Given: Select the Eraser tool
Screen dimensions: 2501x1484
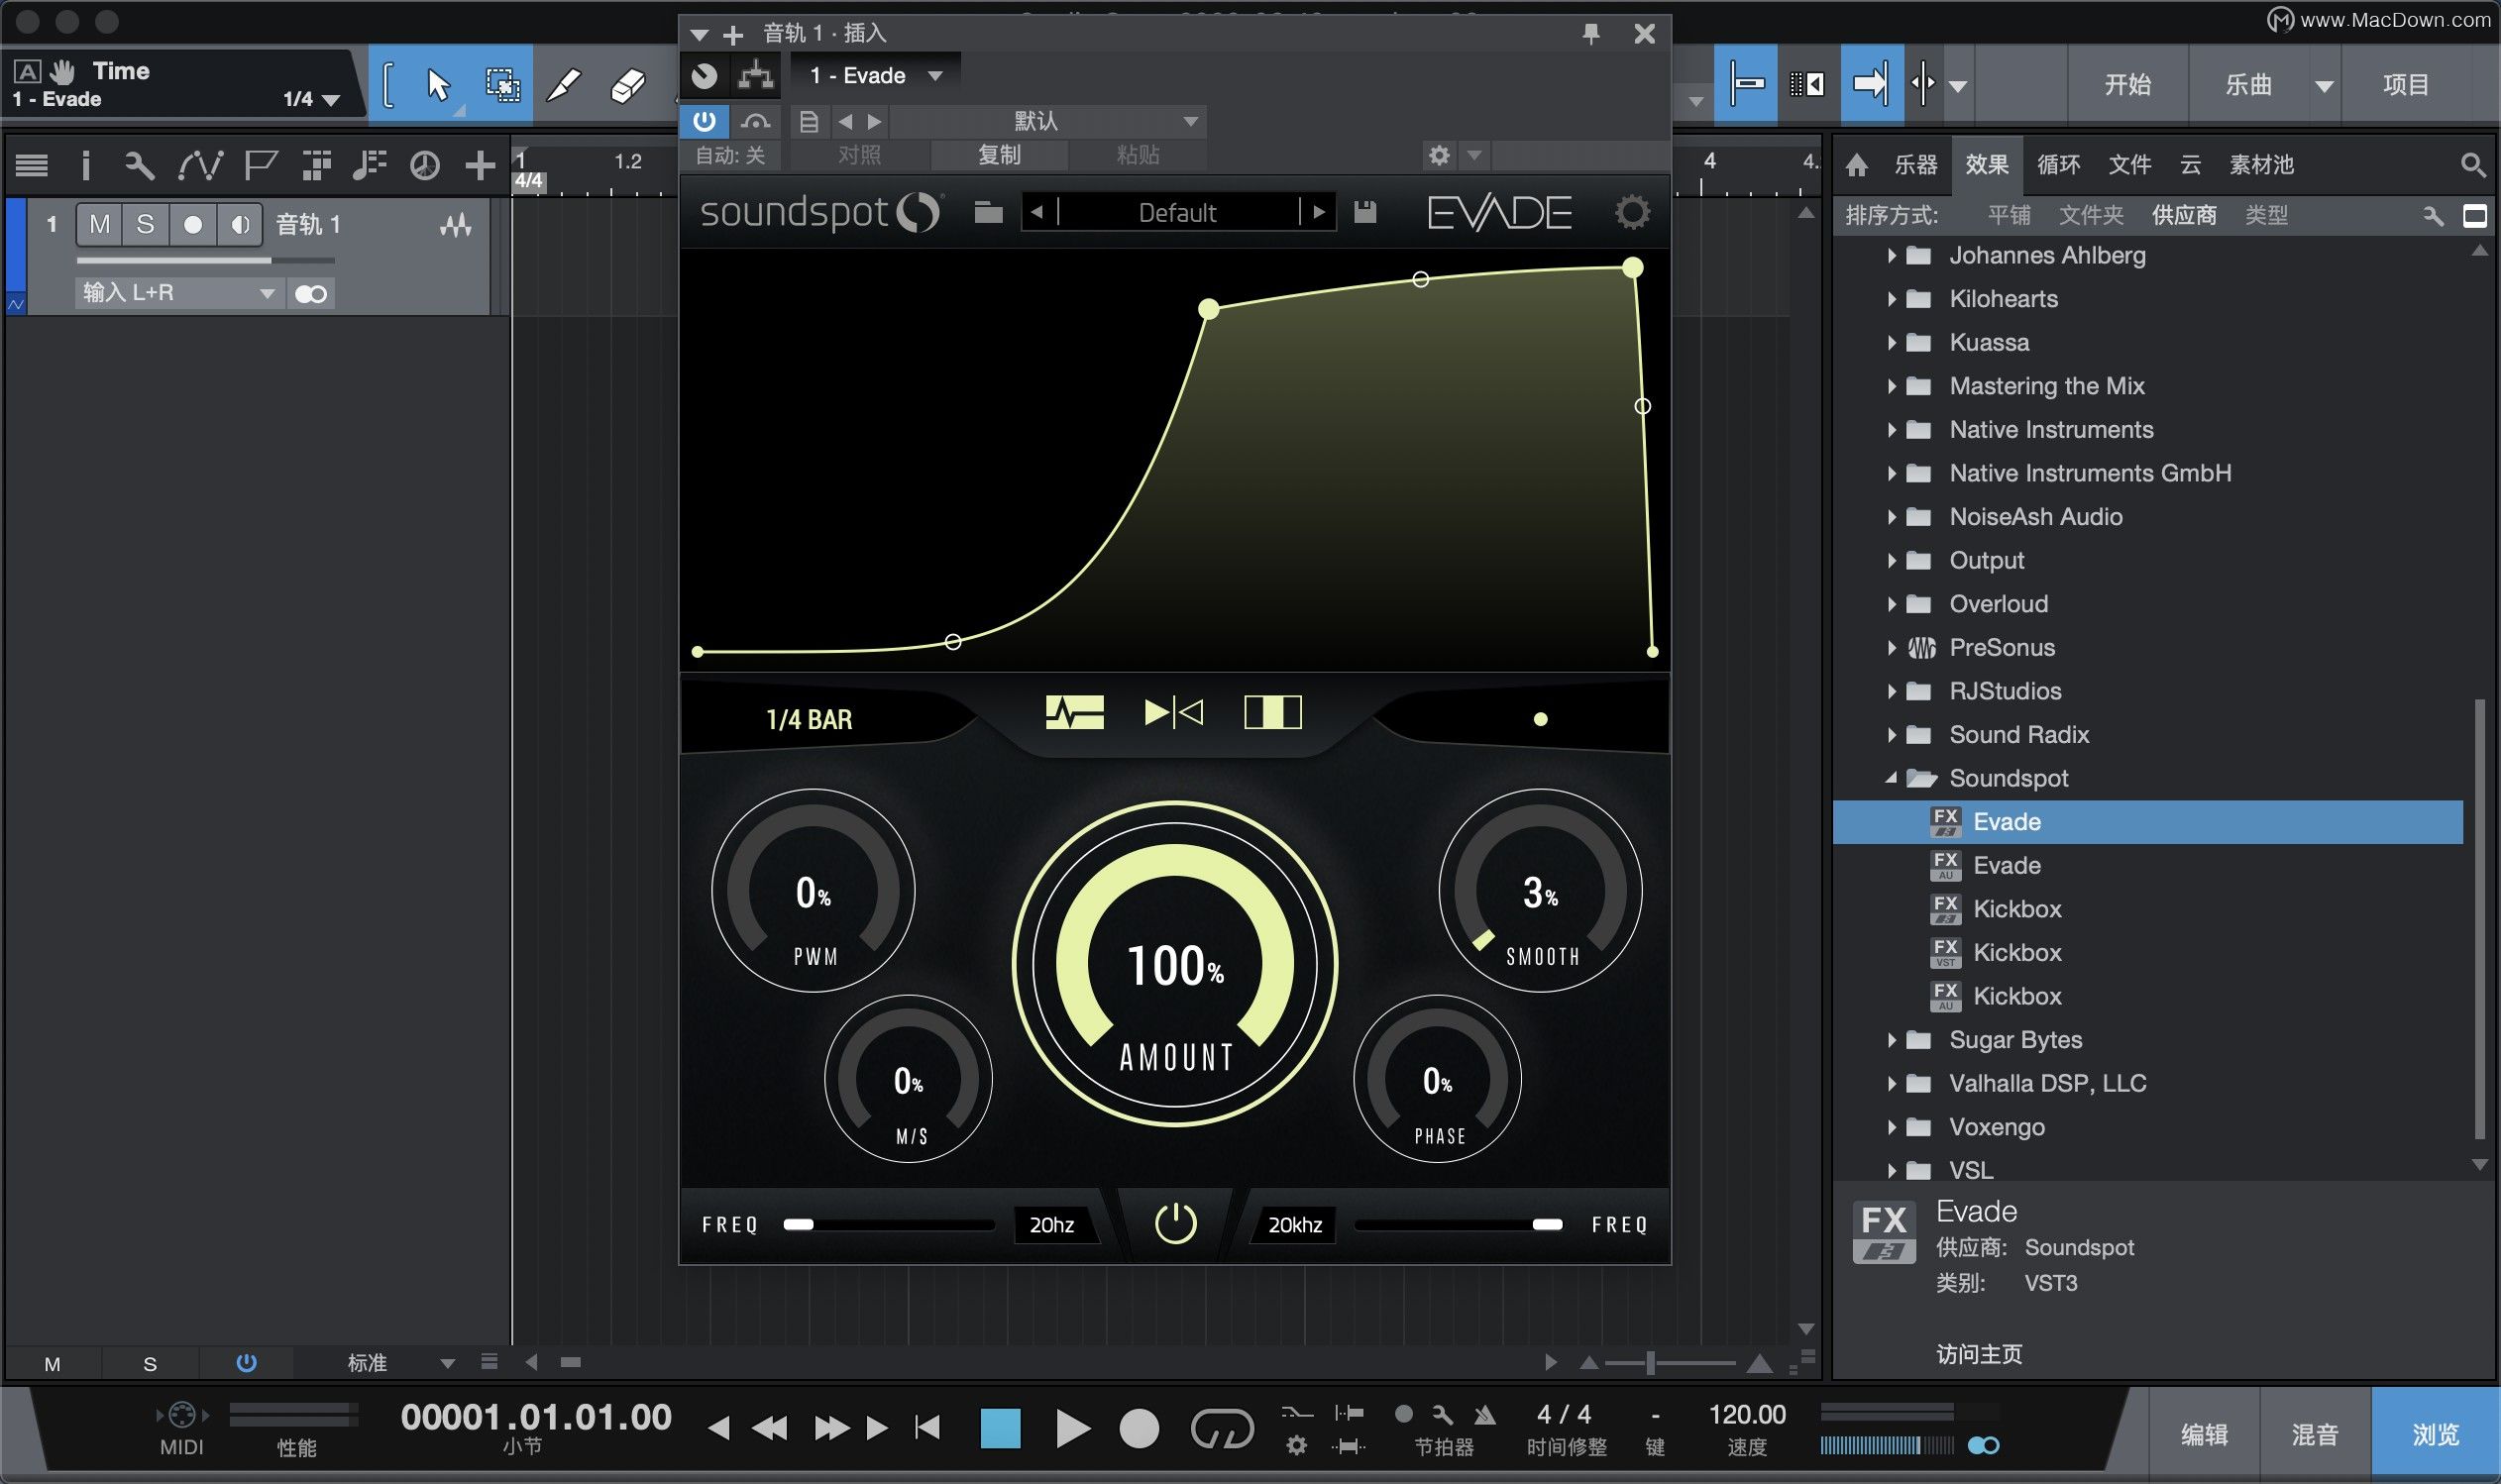Looking at the screenshot, I should [628, 85].
